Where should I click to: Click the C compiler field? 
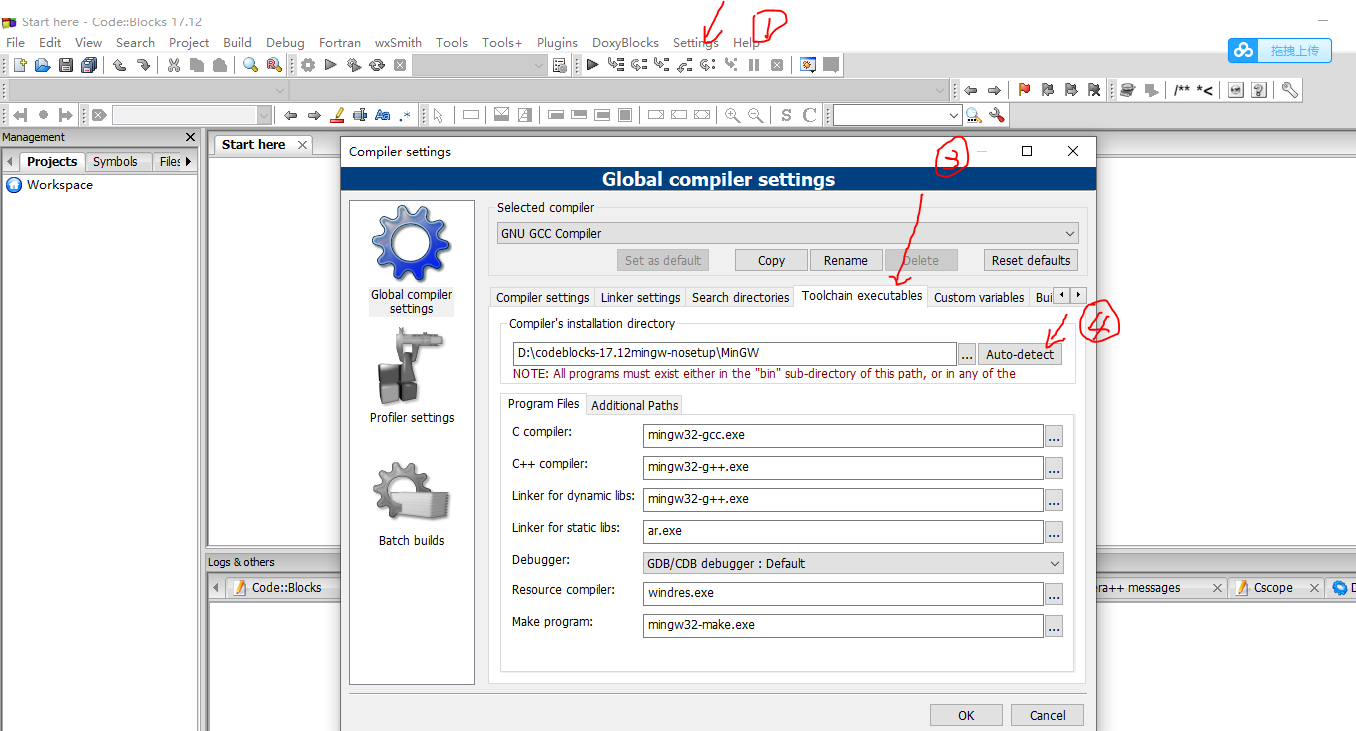coord(843,435)
